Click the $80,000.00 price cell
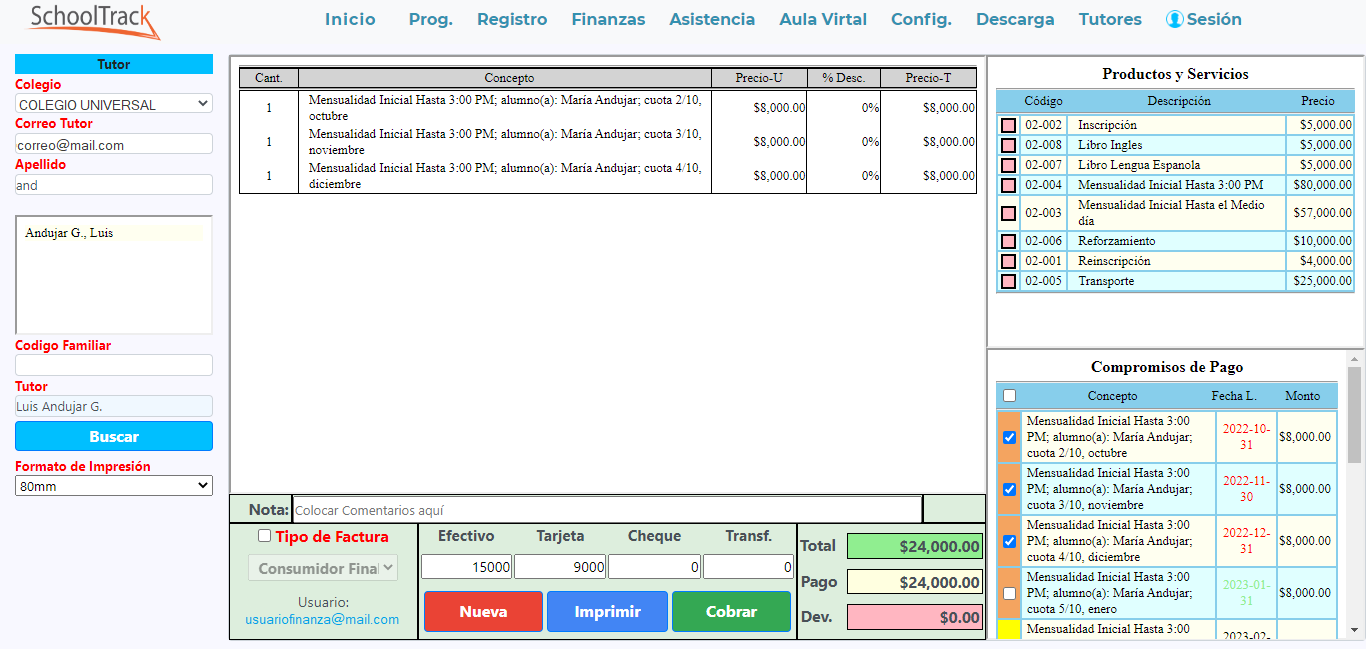The width and height of the screenshot is (1366, 649). tap(1320, 185)
